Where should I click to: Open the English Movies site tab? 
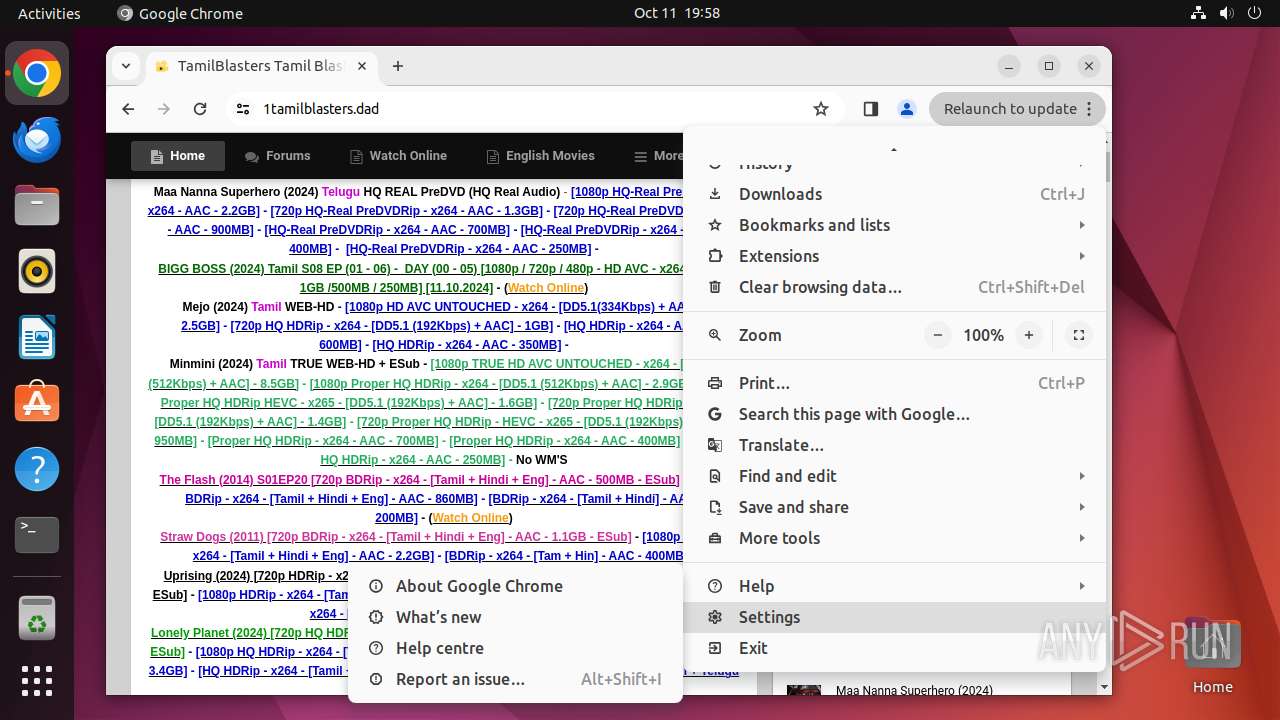tap(540, 156)
